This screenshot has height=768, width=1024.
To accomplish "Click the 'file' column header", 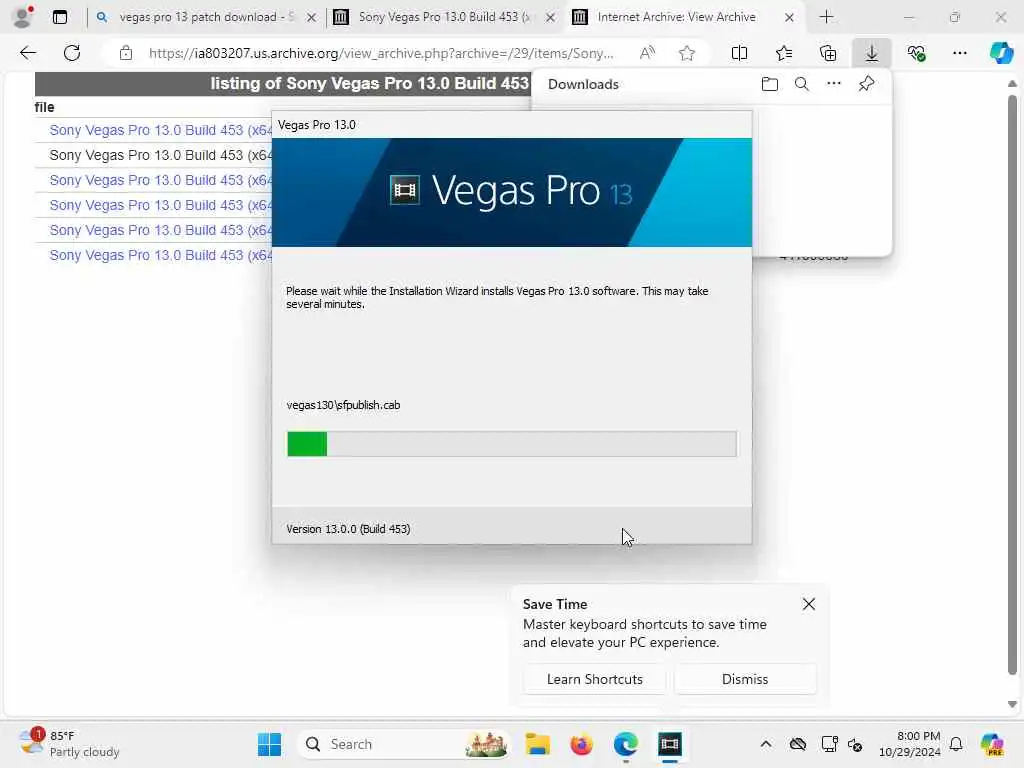I will coord(44,107).
